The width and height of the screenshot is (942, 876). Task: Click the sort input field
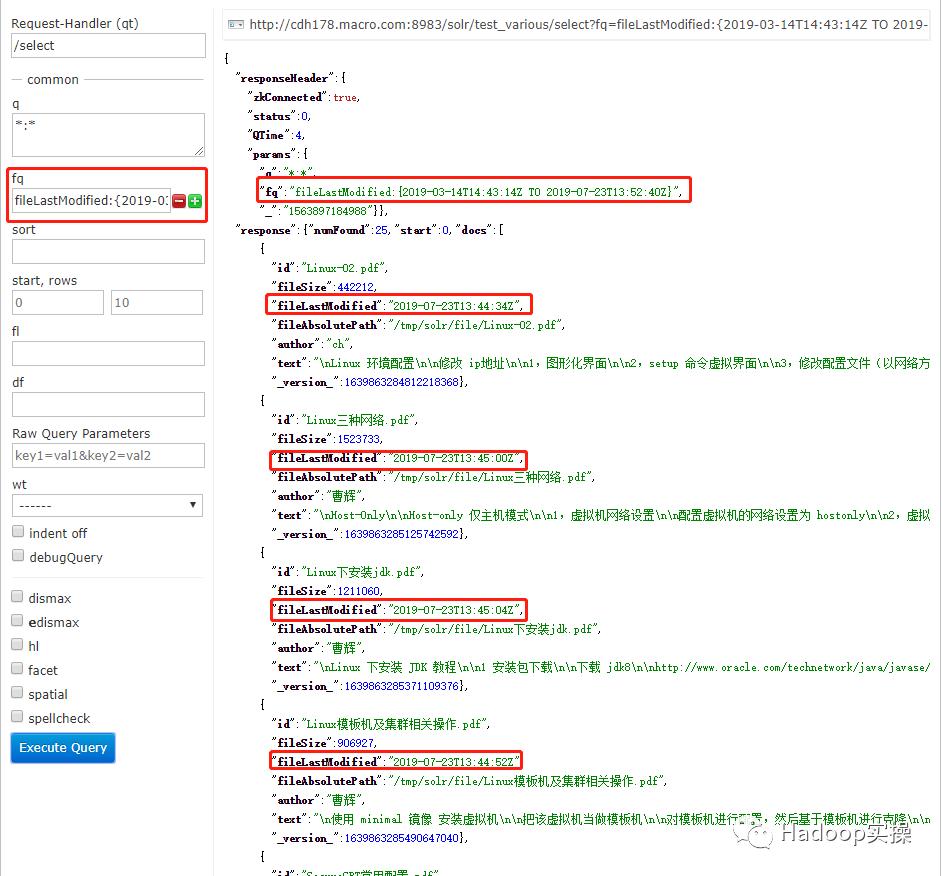108,251
